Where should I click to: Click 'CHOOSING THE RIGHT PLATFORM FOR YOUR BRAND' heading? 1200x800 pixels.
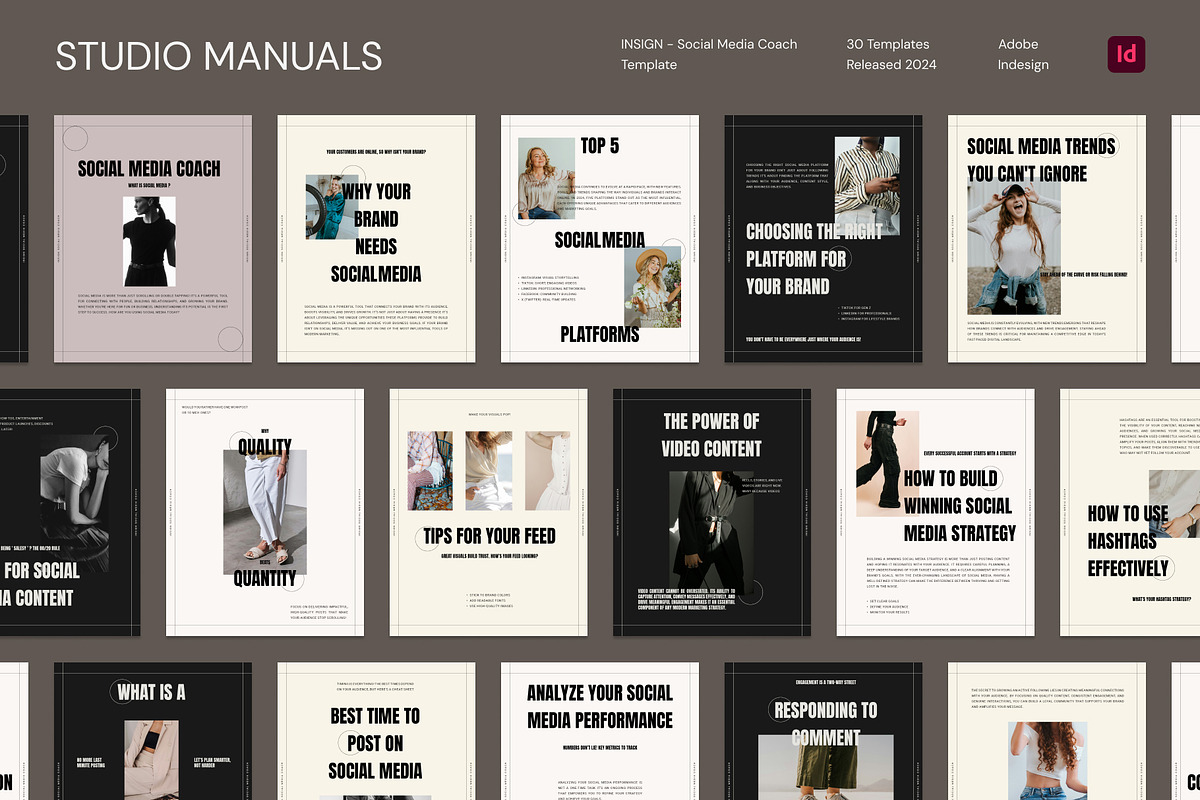(x=814, y=259)
